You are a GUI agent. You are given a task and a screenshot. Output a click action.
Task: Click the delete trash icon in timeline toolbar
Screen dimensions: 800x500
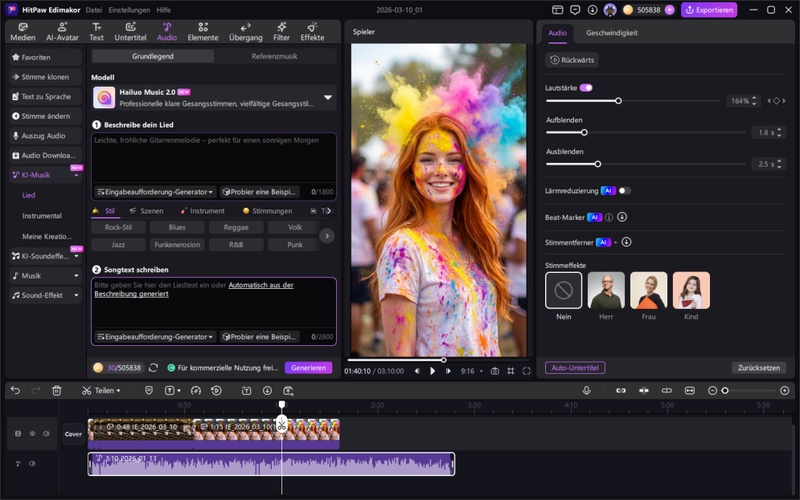(57, 390)
